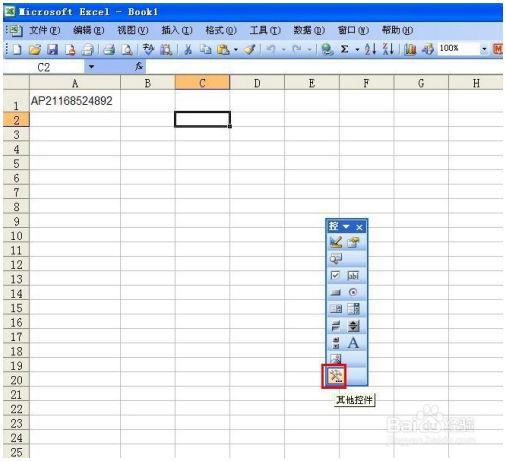Open the Name Box dropdown arrow
The height and width of the screenshot is (461, 506).
[x=91, y=67]
